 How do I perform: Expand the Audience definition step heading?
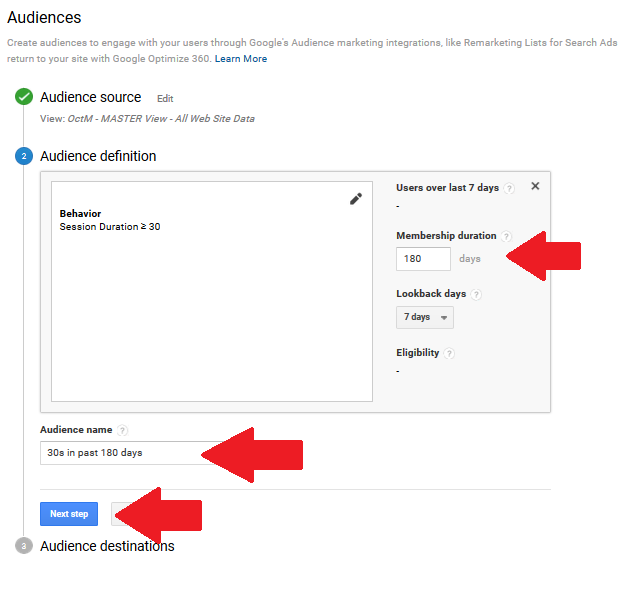pyautogui.click(x=98, y=156)
